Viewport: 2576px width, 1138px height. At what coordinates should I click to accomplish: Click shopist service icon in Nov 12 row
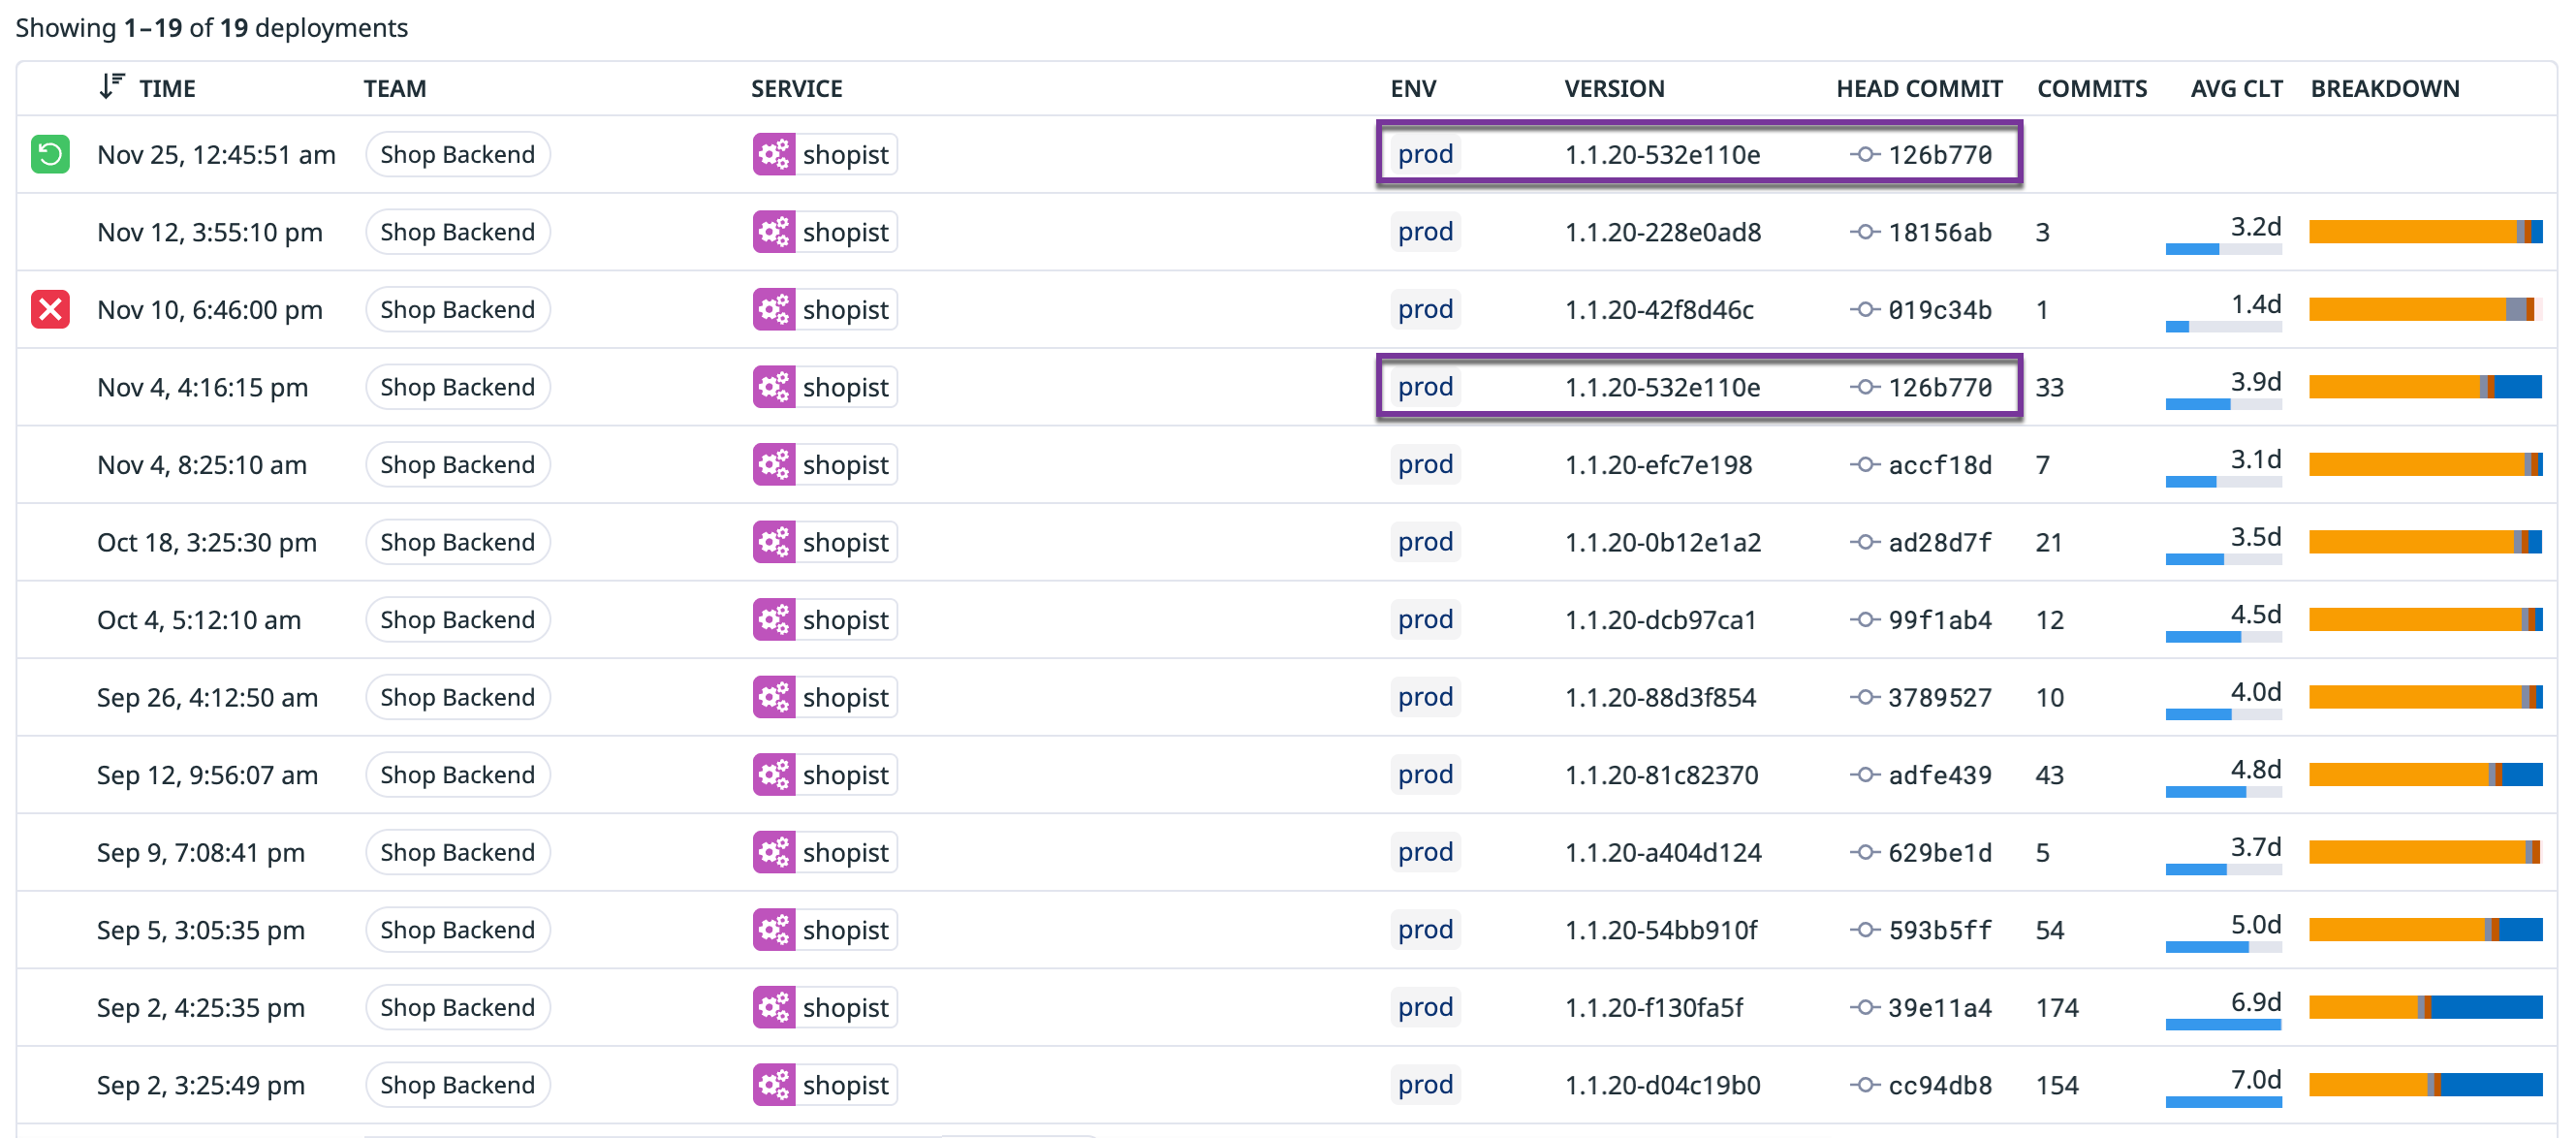[x=774, y=232]
